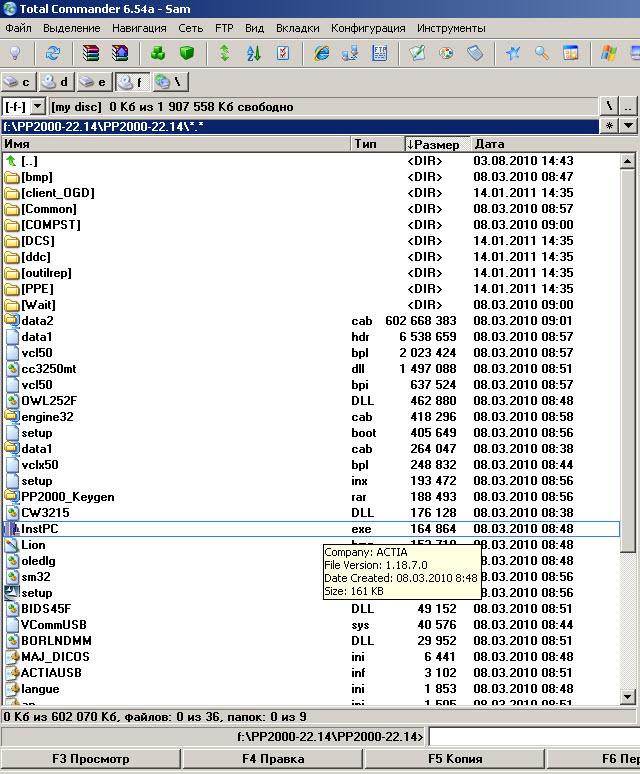Image resolution: width=640 pixels, height=774 pixels.
Task: Open the FTP menu
Action: [x=224, y=28]
